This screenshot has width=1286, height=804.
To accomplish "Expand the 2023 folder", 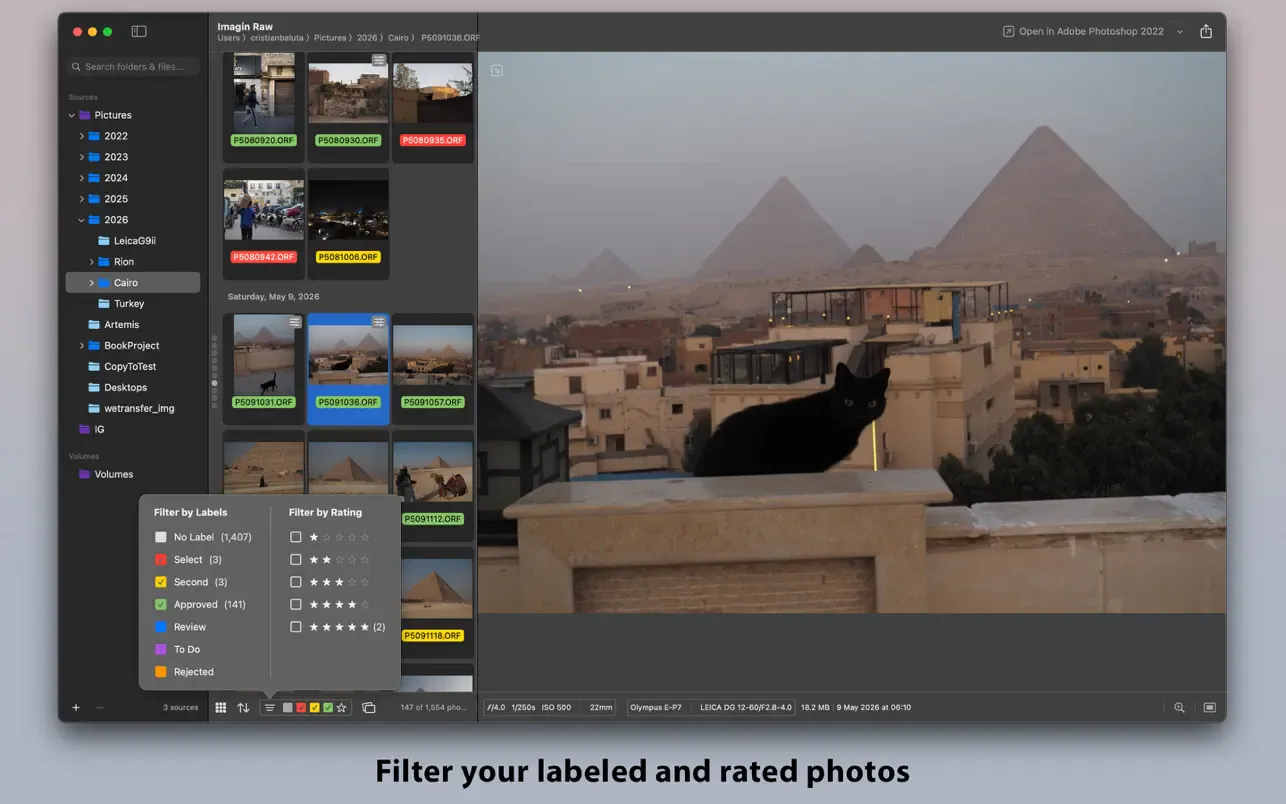I will point(81,157).
